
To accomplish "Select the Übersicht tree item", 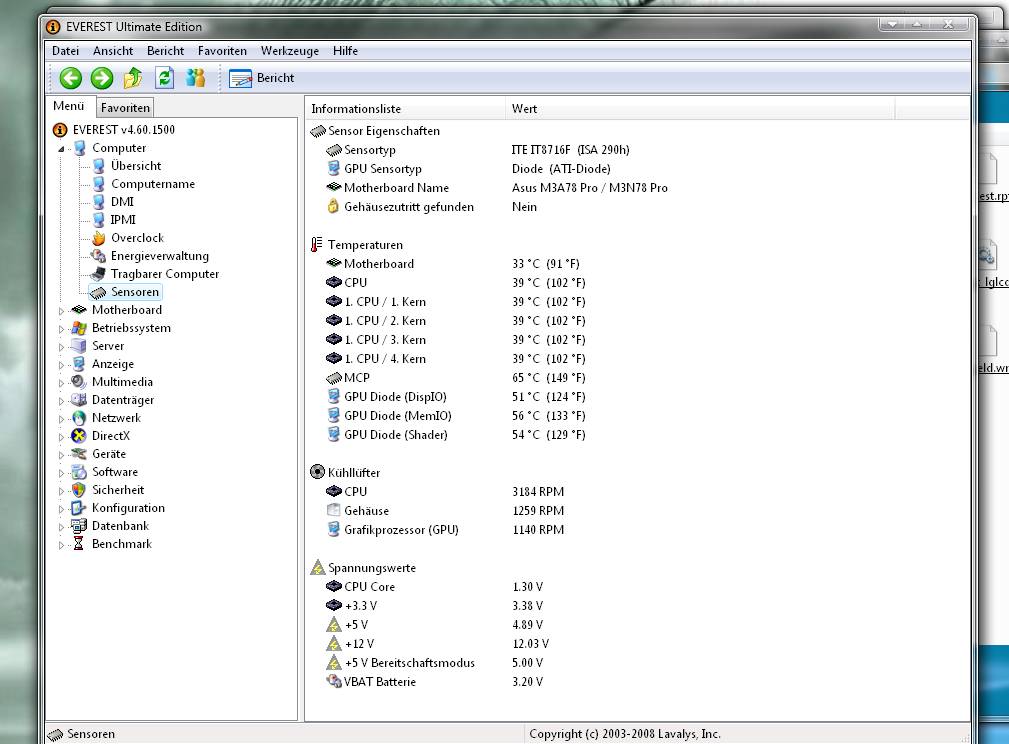I will click(136, 166).
